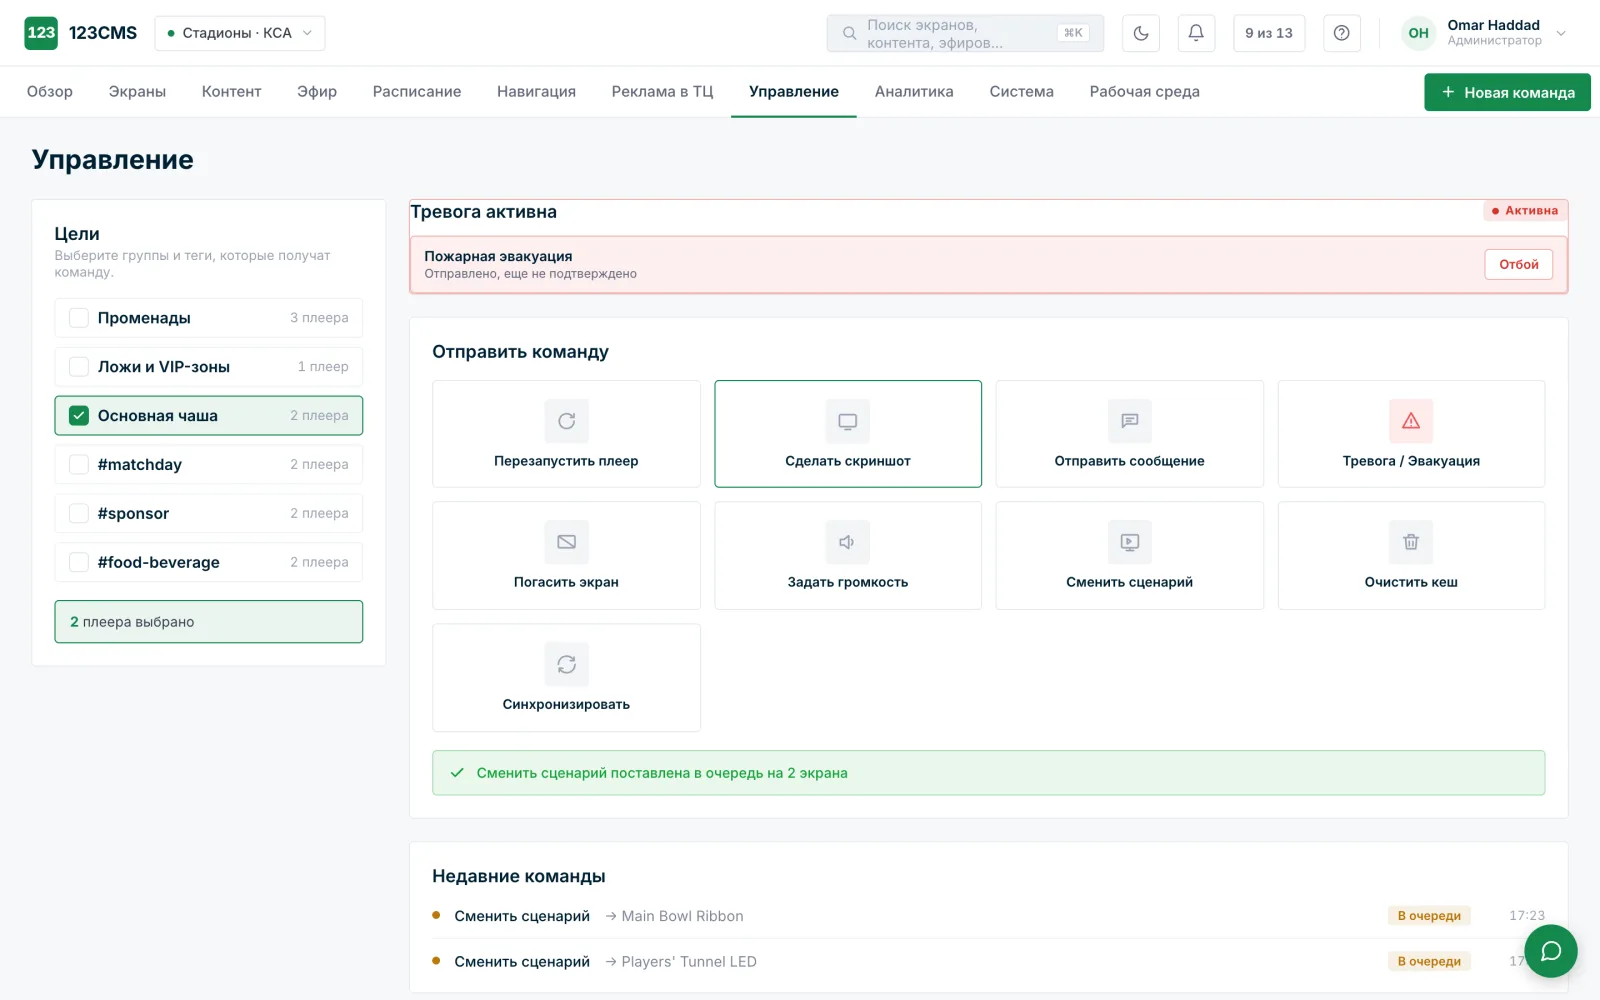Click Синхронизировать command card
This screenshot has width=1600, height=1000.
tap(566, 678)
